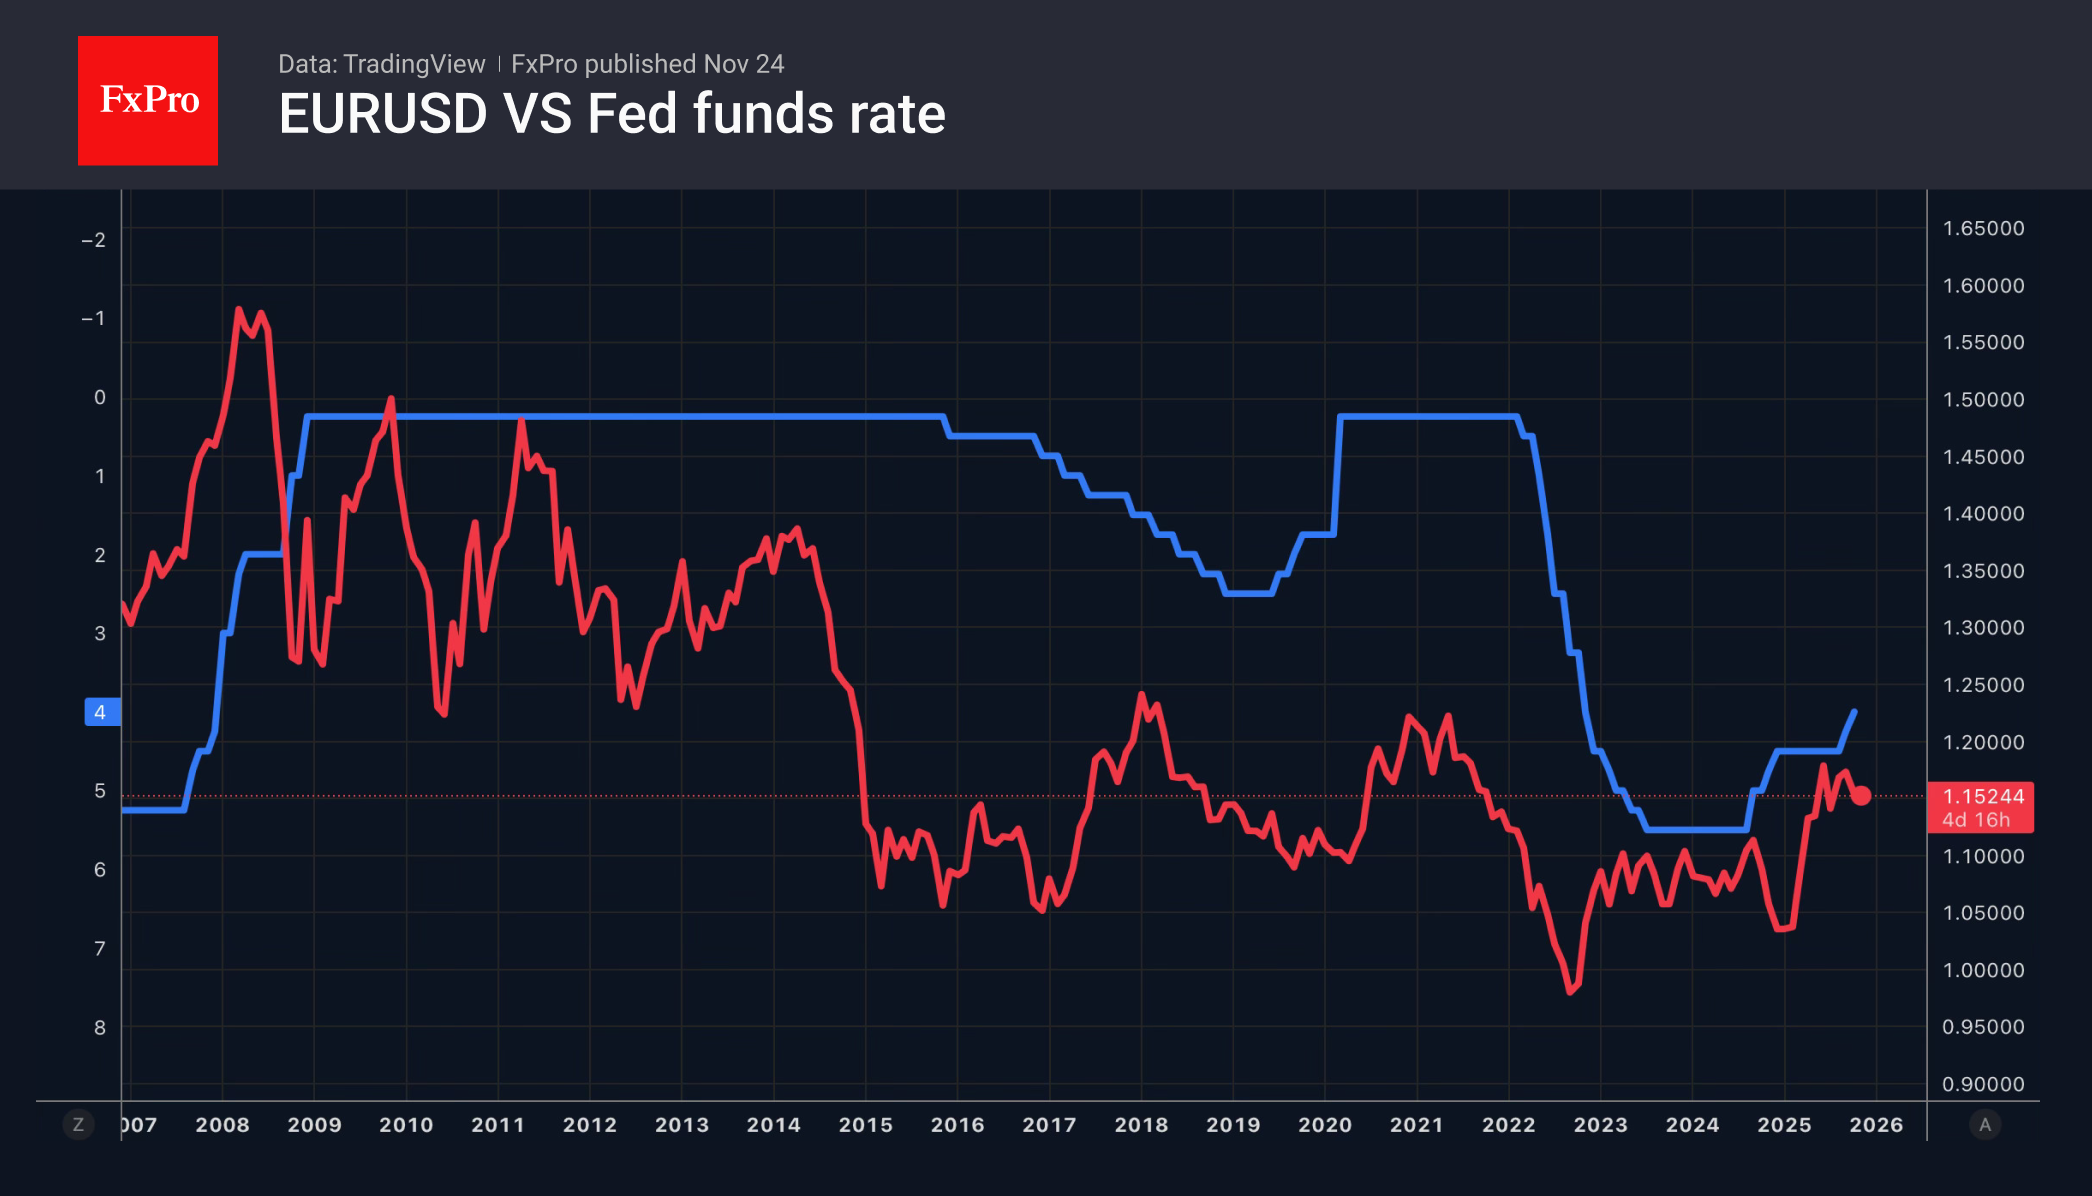Viewport: 2092px width, 1196px height.
Task: Click the −2 value on left rate axis
Action: click(94, 240)
